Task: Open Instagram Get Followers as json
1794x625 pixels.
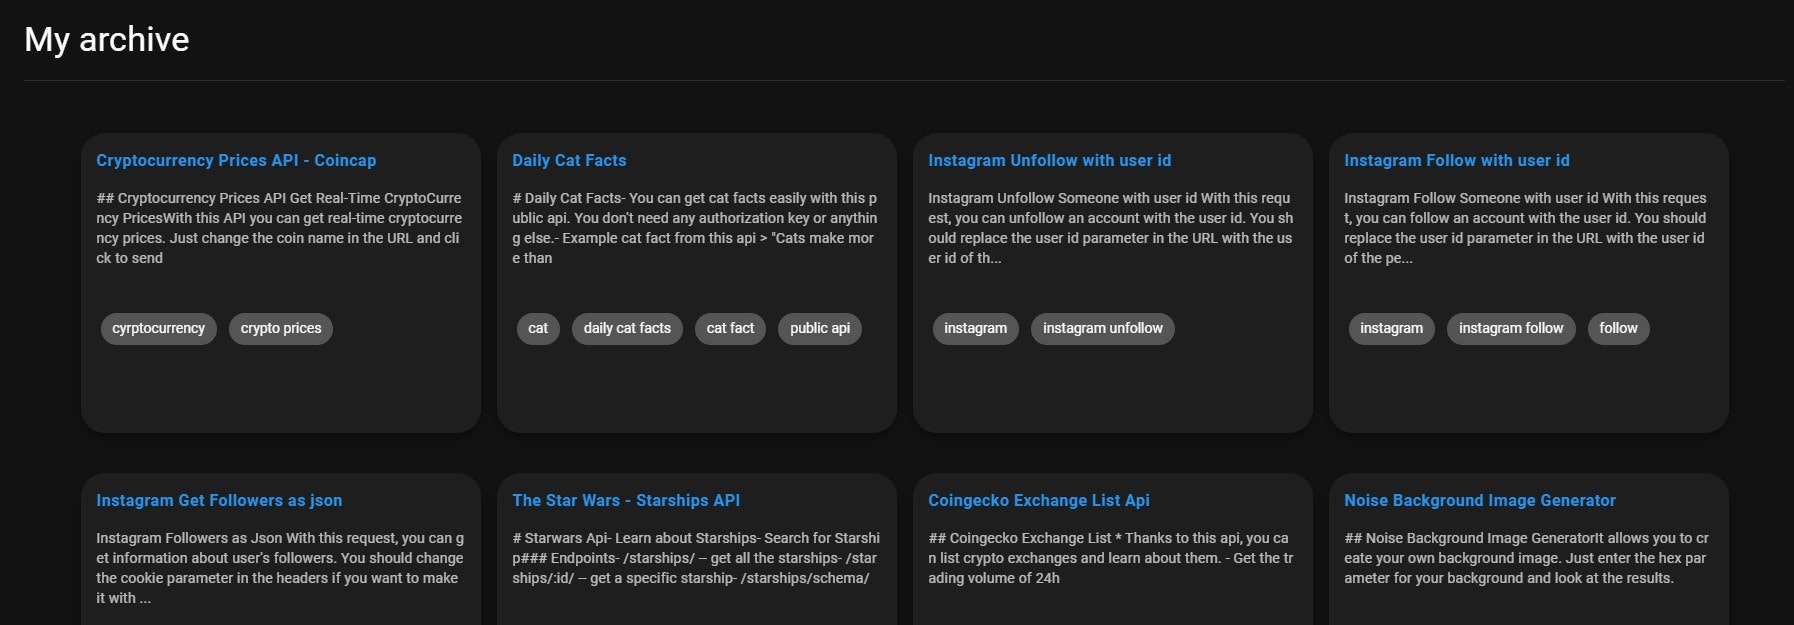Action: (x=219, y=500)
